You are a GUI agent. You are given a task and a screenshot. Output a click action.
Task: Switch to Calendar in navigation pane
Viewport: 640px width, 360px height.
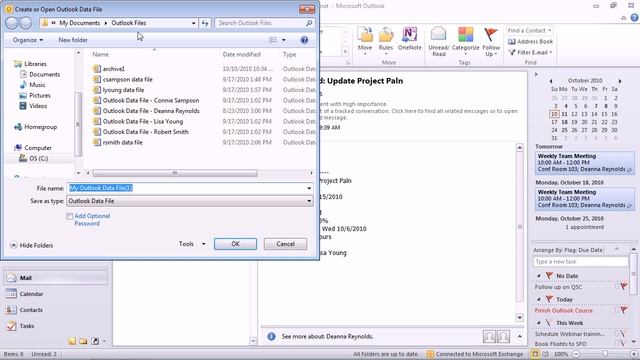click(56, 293)
